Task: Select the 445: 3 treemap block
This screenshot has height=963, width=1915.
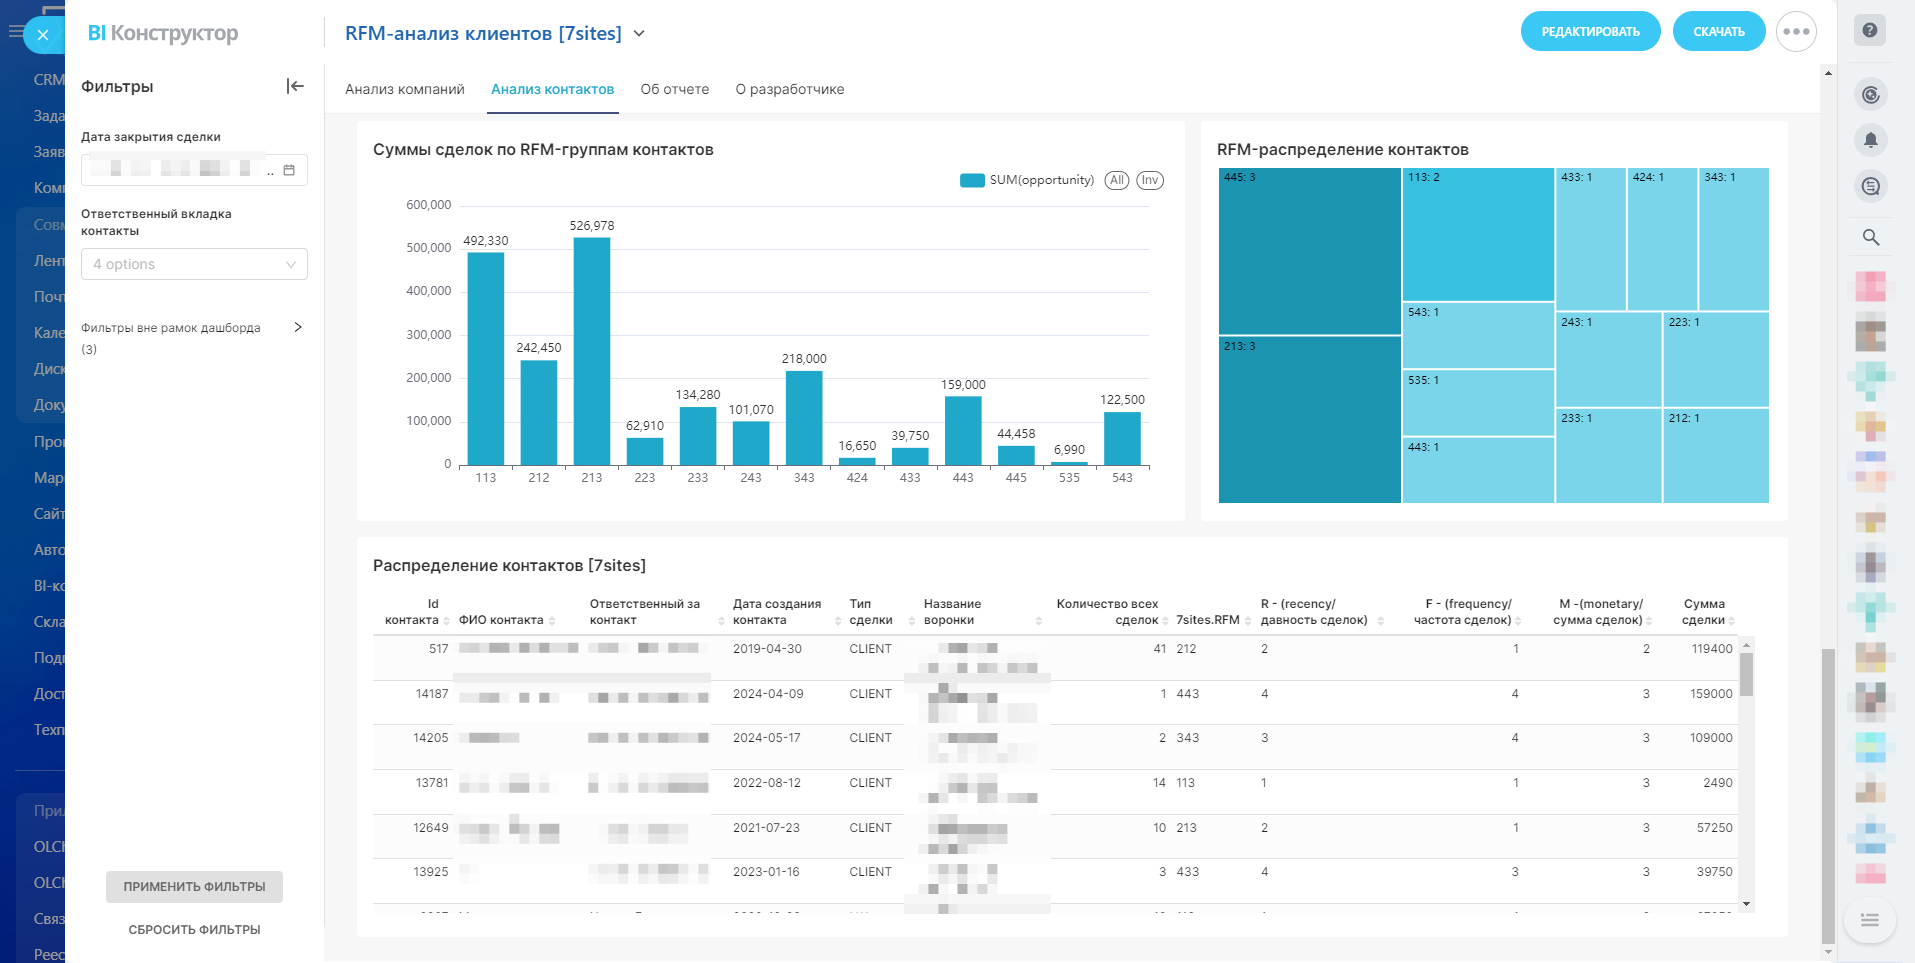Action: pyautogui.click(x=1308, y=252)
